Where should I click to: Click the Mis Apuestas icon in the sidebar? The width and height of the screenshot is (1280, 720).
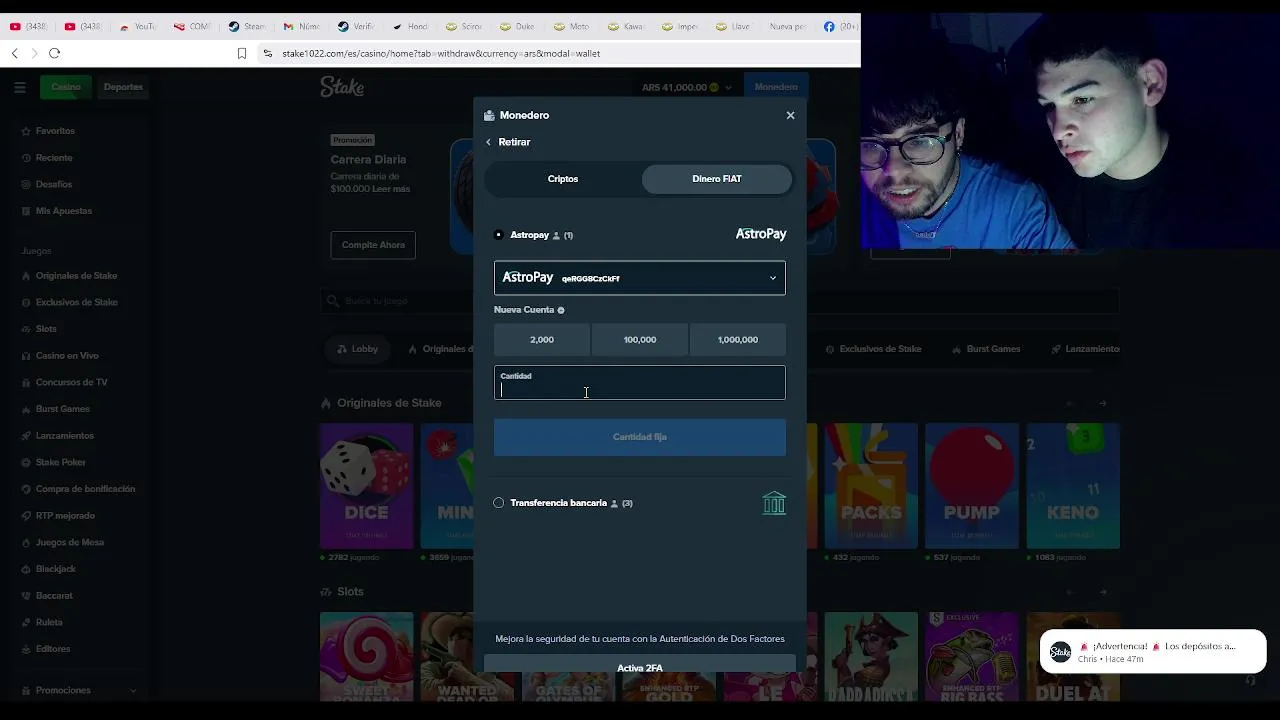click(27, 211)
